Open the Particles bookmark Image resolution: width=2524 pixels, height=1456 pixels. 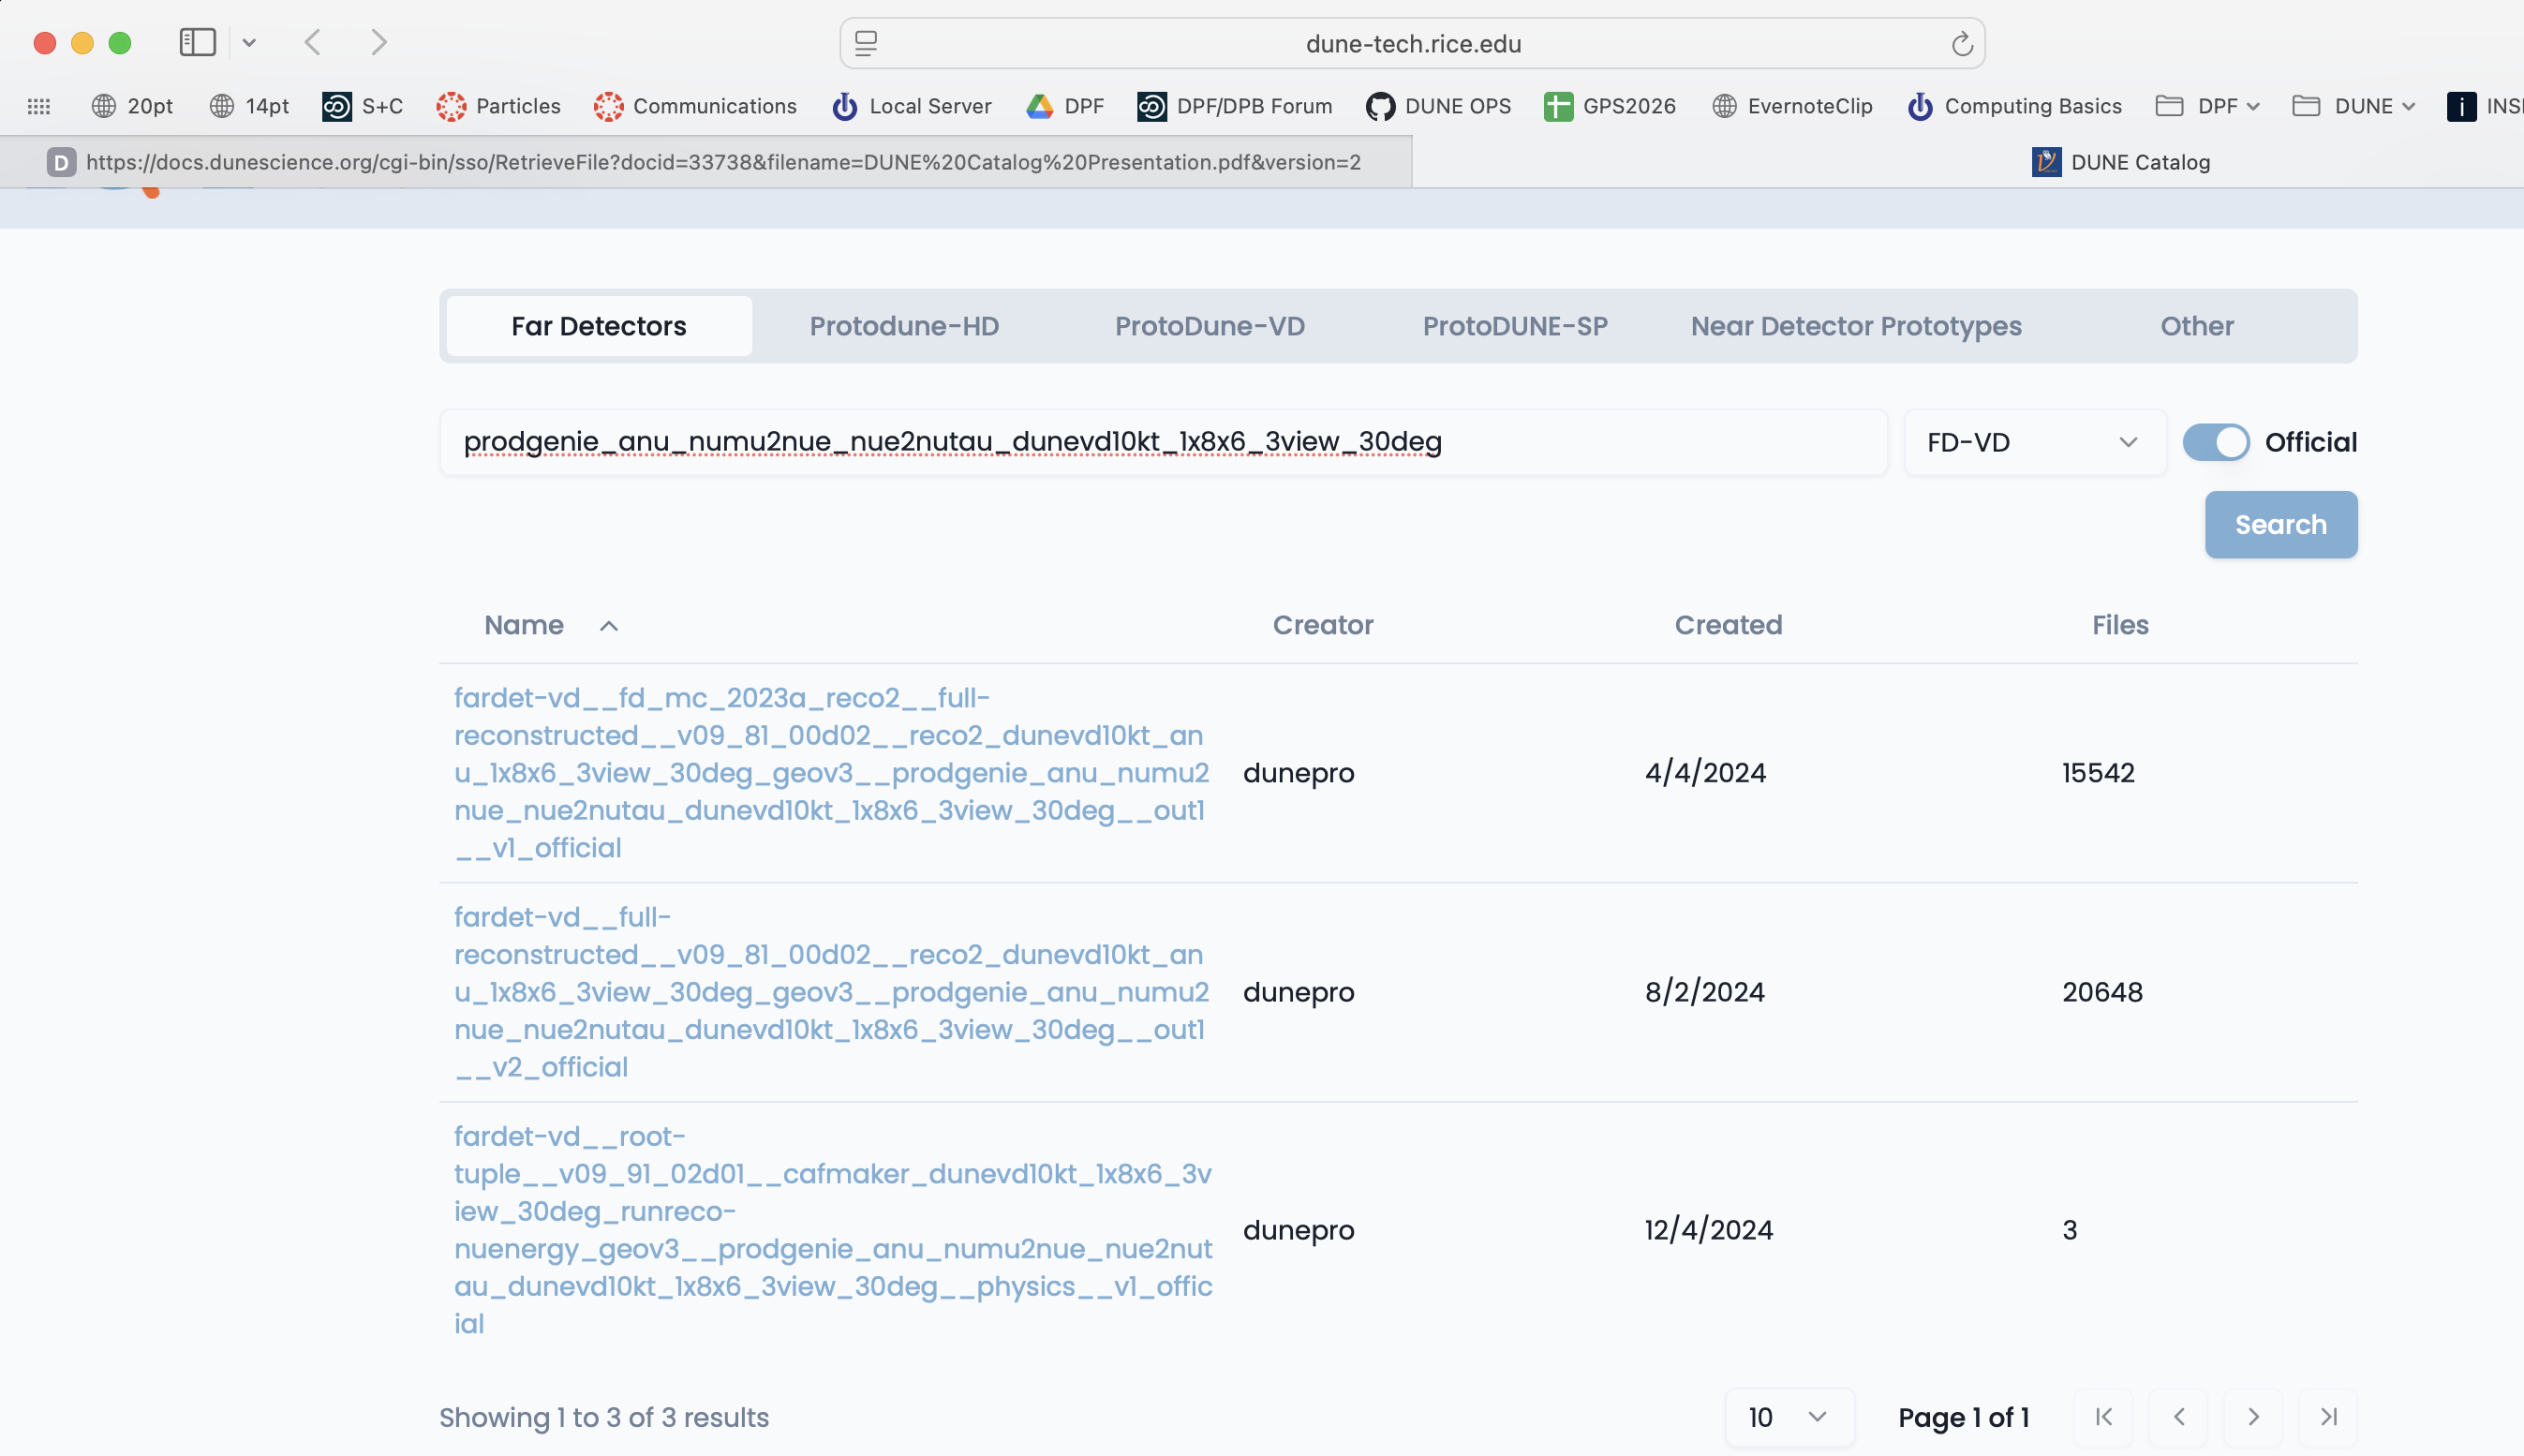[498, 105]
